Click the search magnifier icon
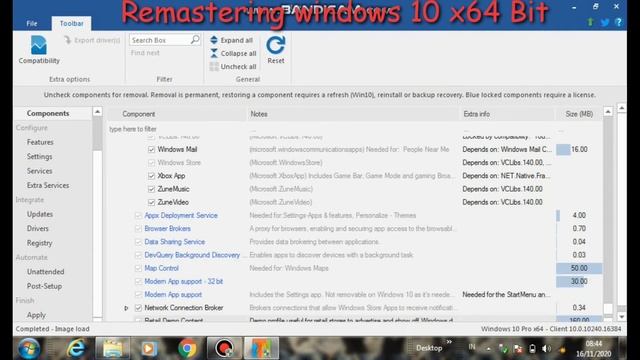This screenshot has height=360, width=640. [x=195, y=39]
